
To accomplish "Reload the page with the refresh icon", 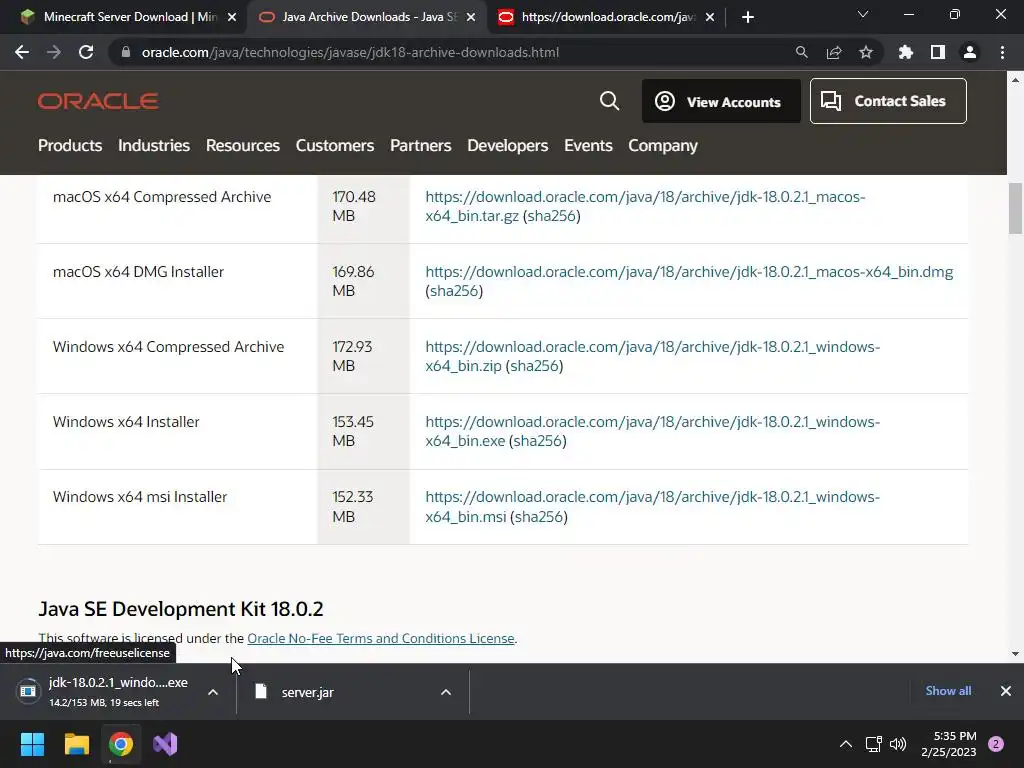I will point(86,52).
